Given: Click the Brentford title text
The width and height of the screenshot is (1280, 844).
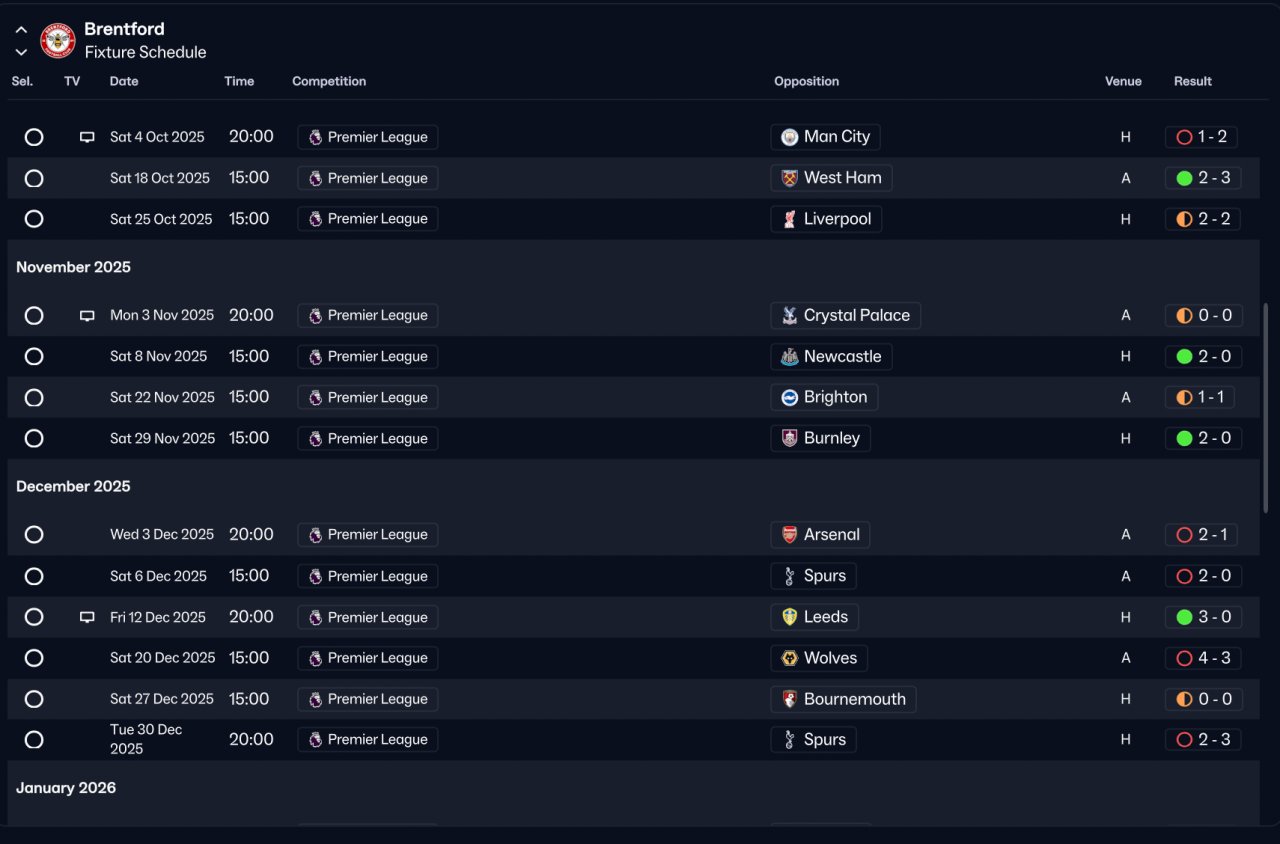Looking at the screenshot, I should point(124,29).
